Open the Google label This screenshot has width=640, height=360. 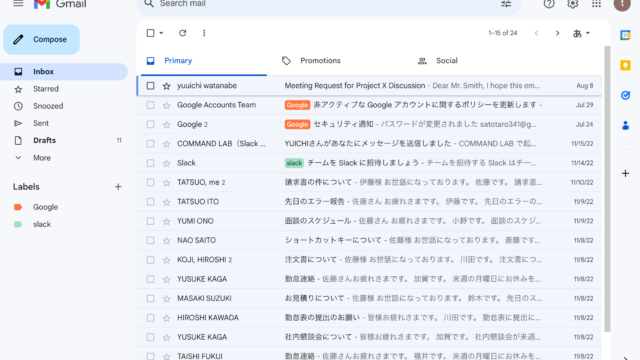pyautogui.click(x=45, y=207)
